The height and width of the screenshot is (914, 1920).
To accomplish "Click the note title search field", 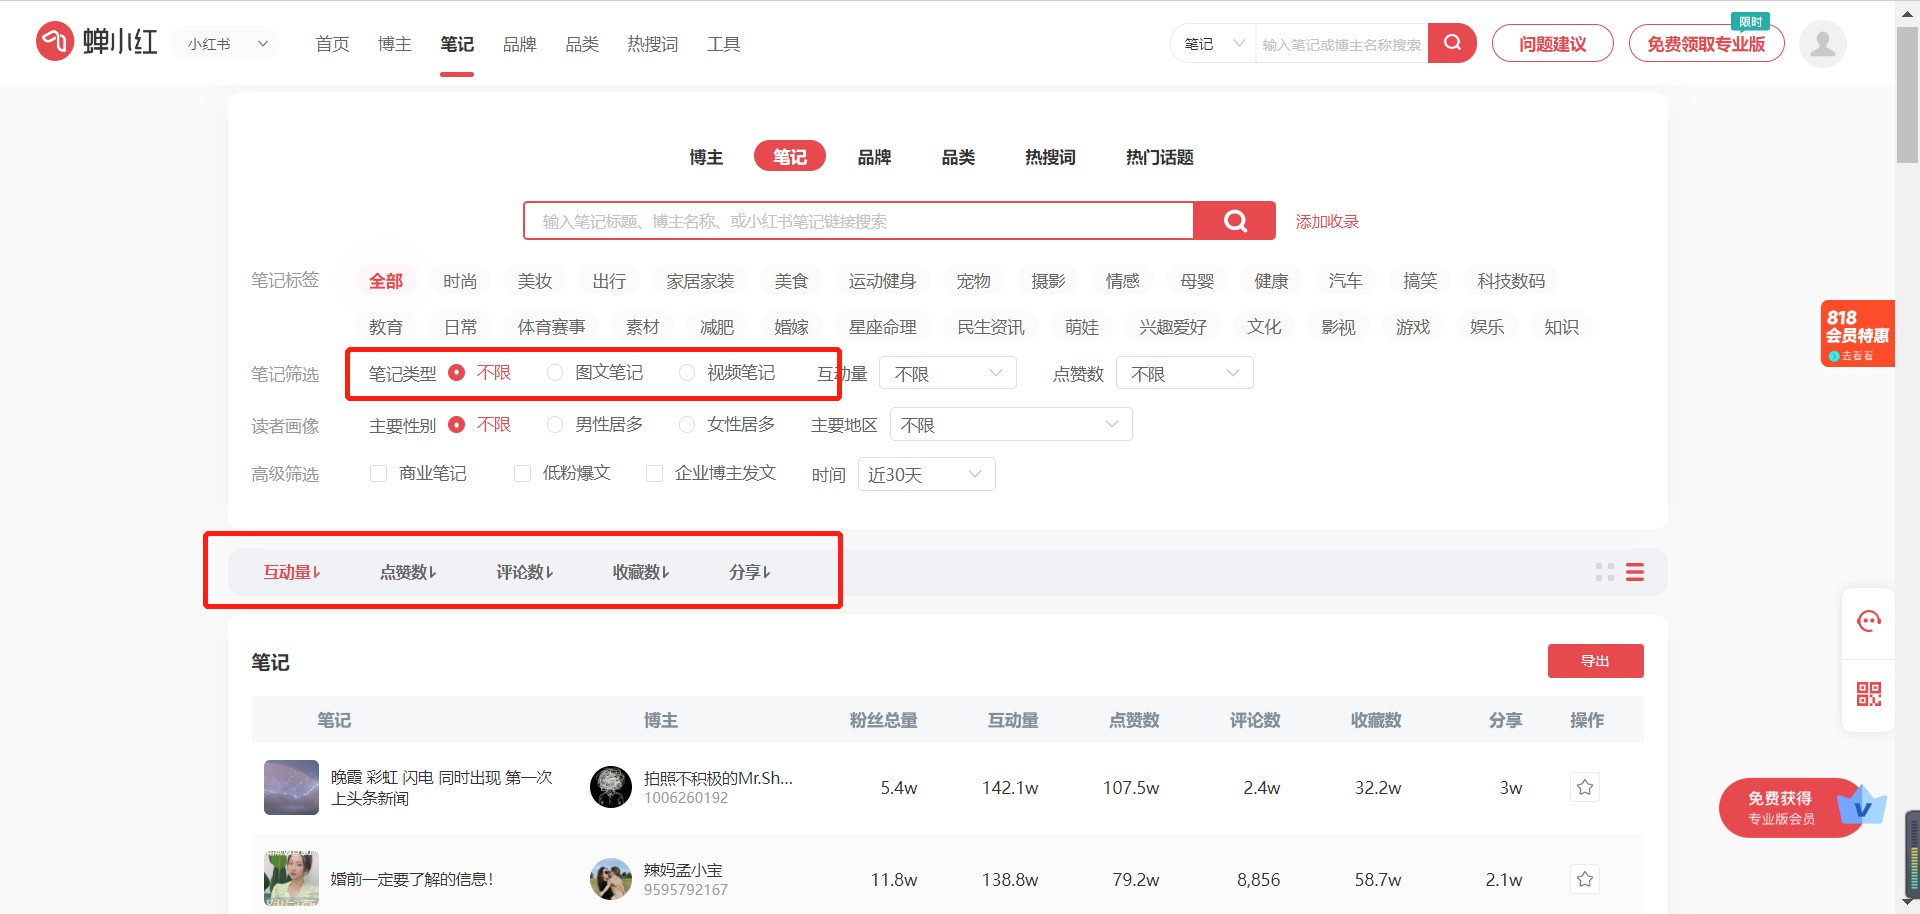I will 859,221.
